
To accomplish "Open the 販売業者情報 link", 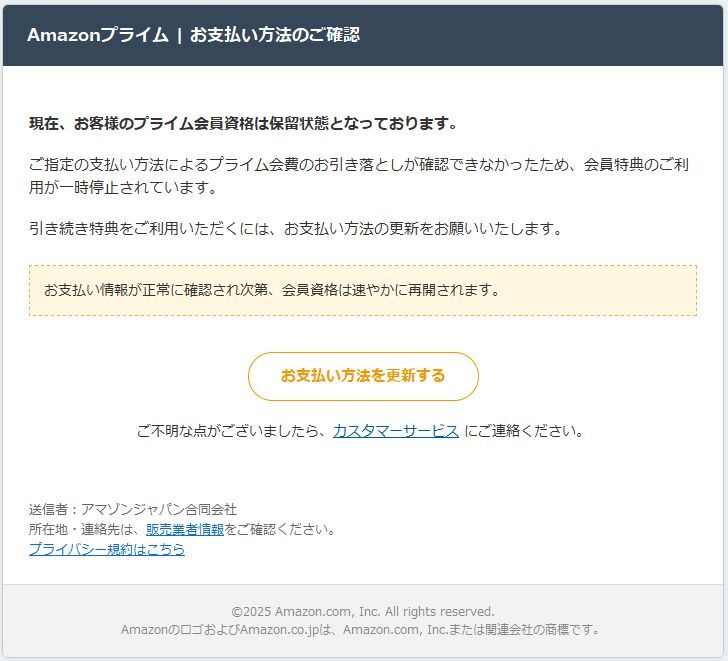I will [185, 529].
